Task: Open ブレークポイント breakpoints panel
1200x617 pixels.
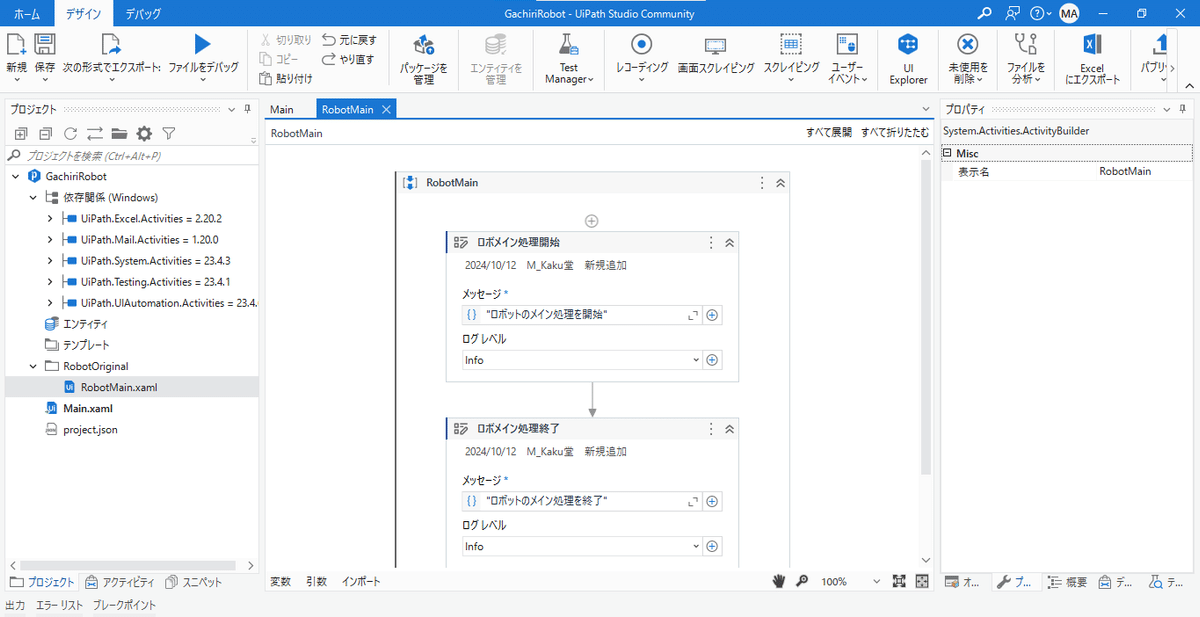Action: pyautogui.click(x=124, y=605)
